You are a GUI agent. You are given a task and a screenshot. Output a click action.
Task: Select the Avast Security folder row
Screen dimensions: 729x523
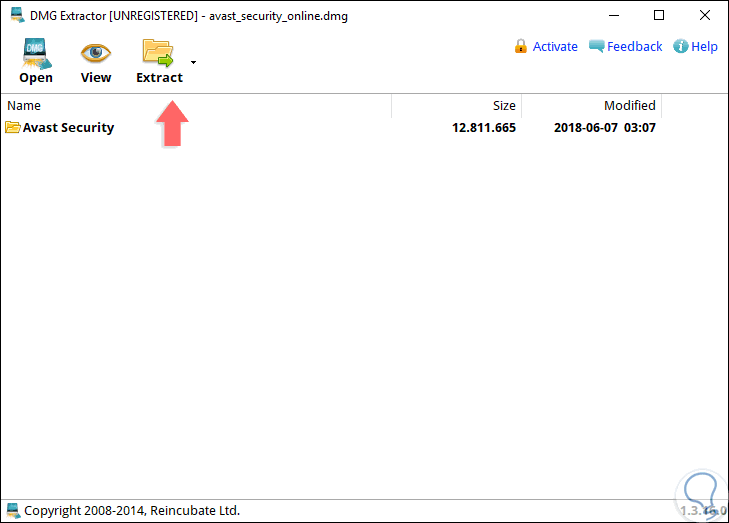pyautogui.click(x=331, y=127)
